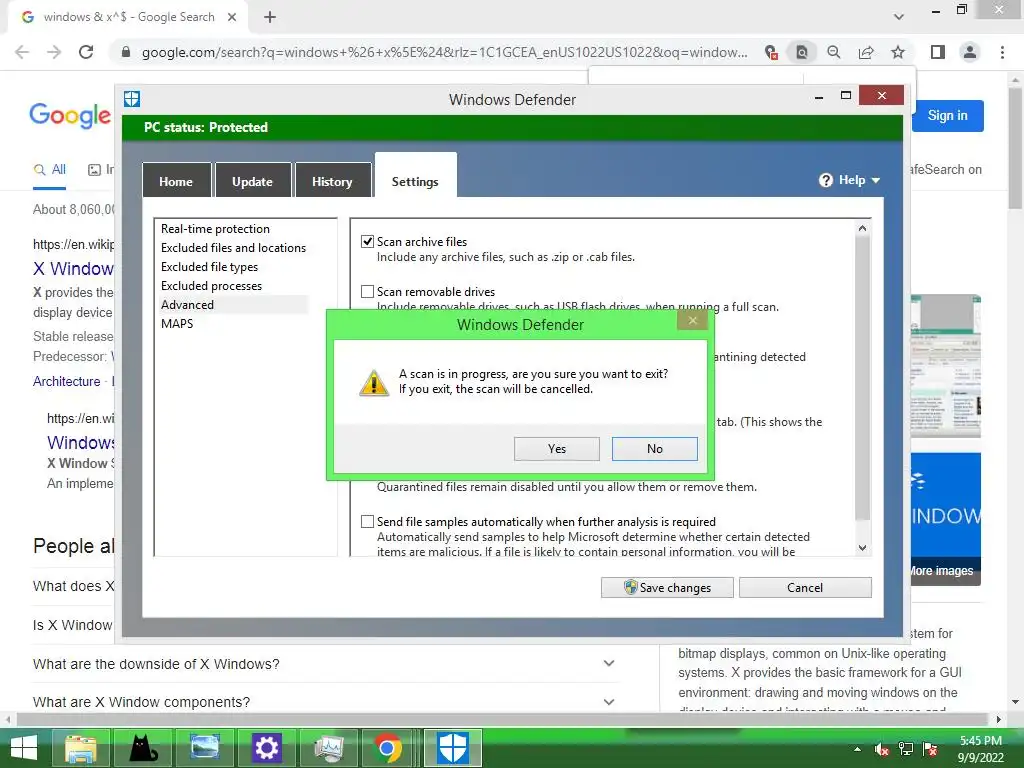Click settings pane scroll up arrow
1024x768 pixels.
[x=862, y=228]
